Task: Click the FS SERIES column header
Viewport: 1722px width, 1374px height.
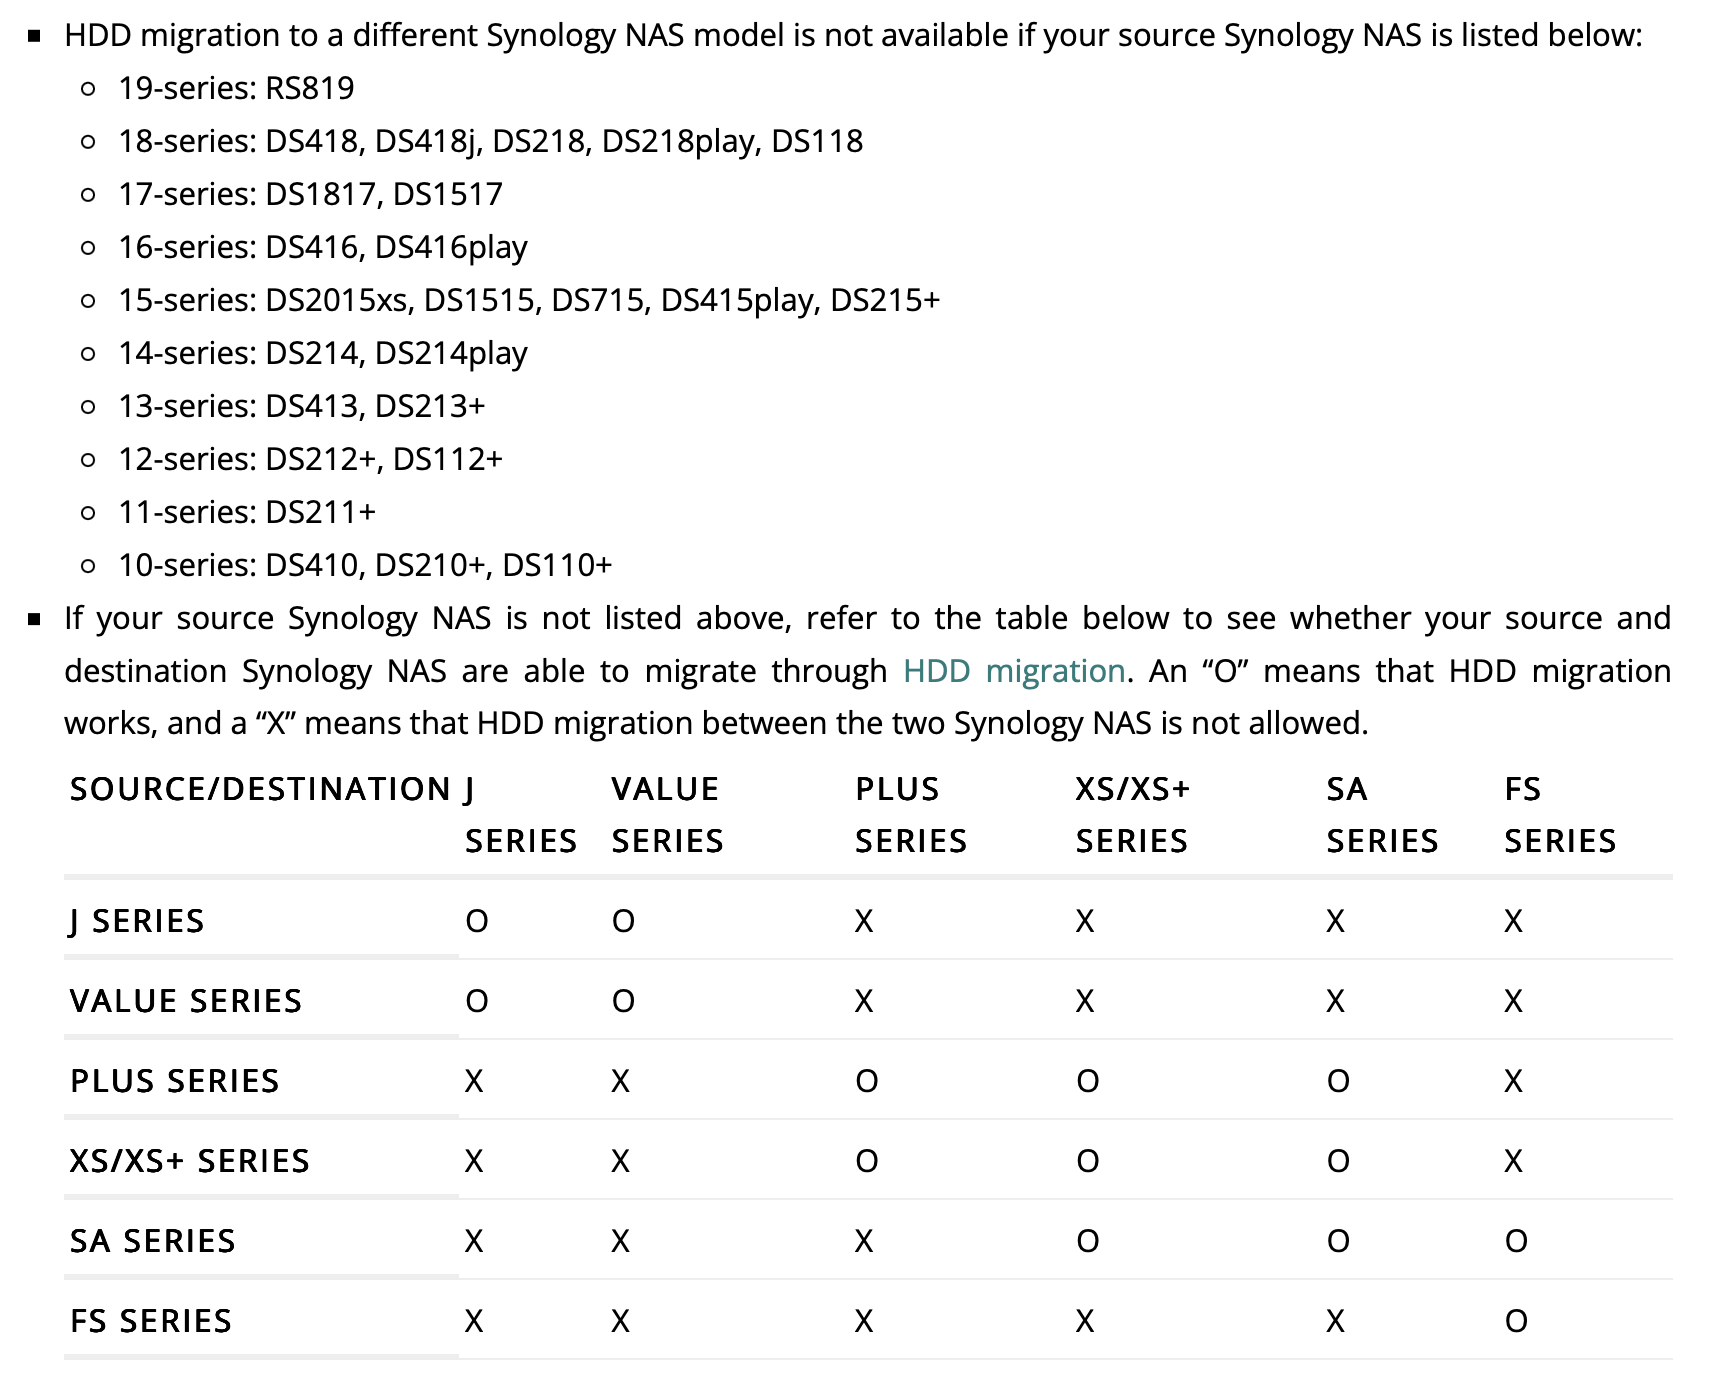Action: coord(1560,815)
